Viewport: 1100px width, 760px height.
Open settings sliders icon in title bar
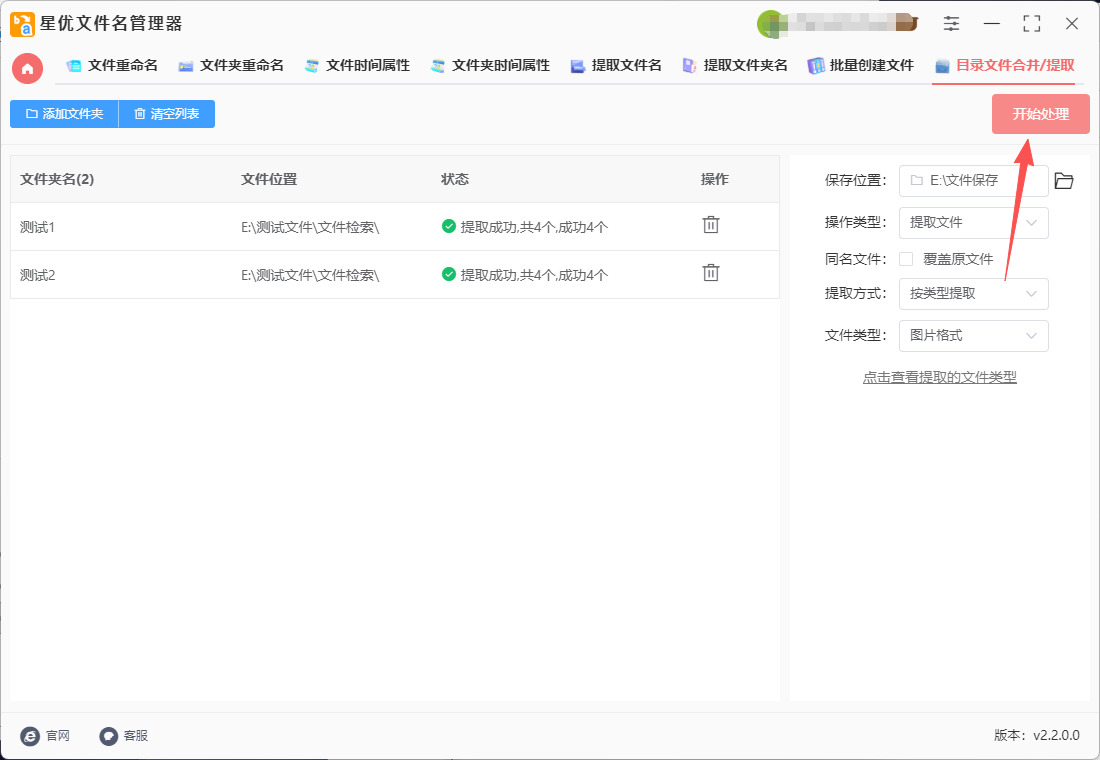click(x=951, y=24)
